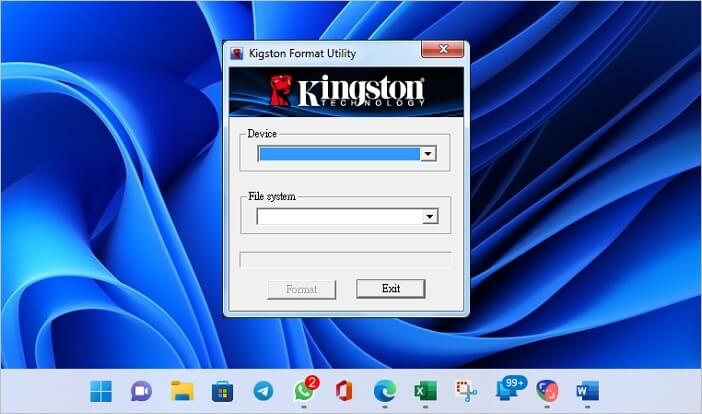
Task: Open File Explorer from the taskbar
Action: pyautogui.click(x=182, y=390)
